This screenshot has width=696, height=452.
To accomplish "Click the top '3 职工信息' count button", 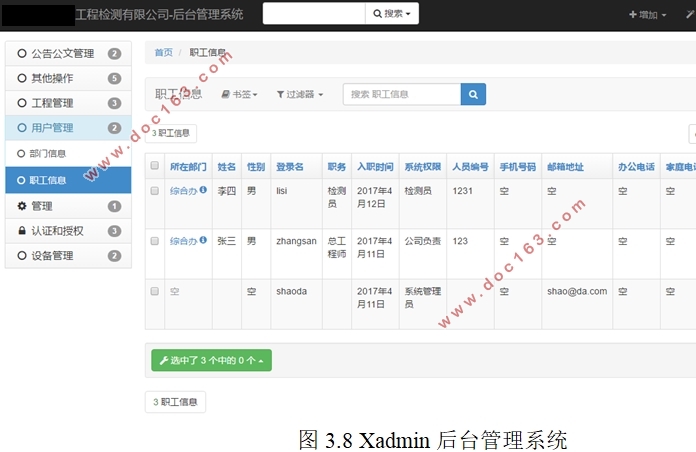I will (x=171, y=133).
